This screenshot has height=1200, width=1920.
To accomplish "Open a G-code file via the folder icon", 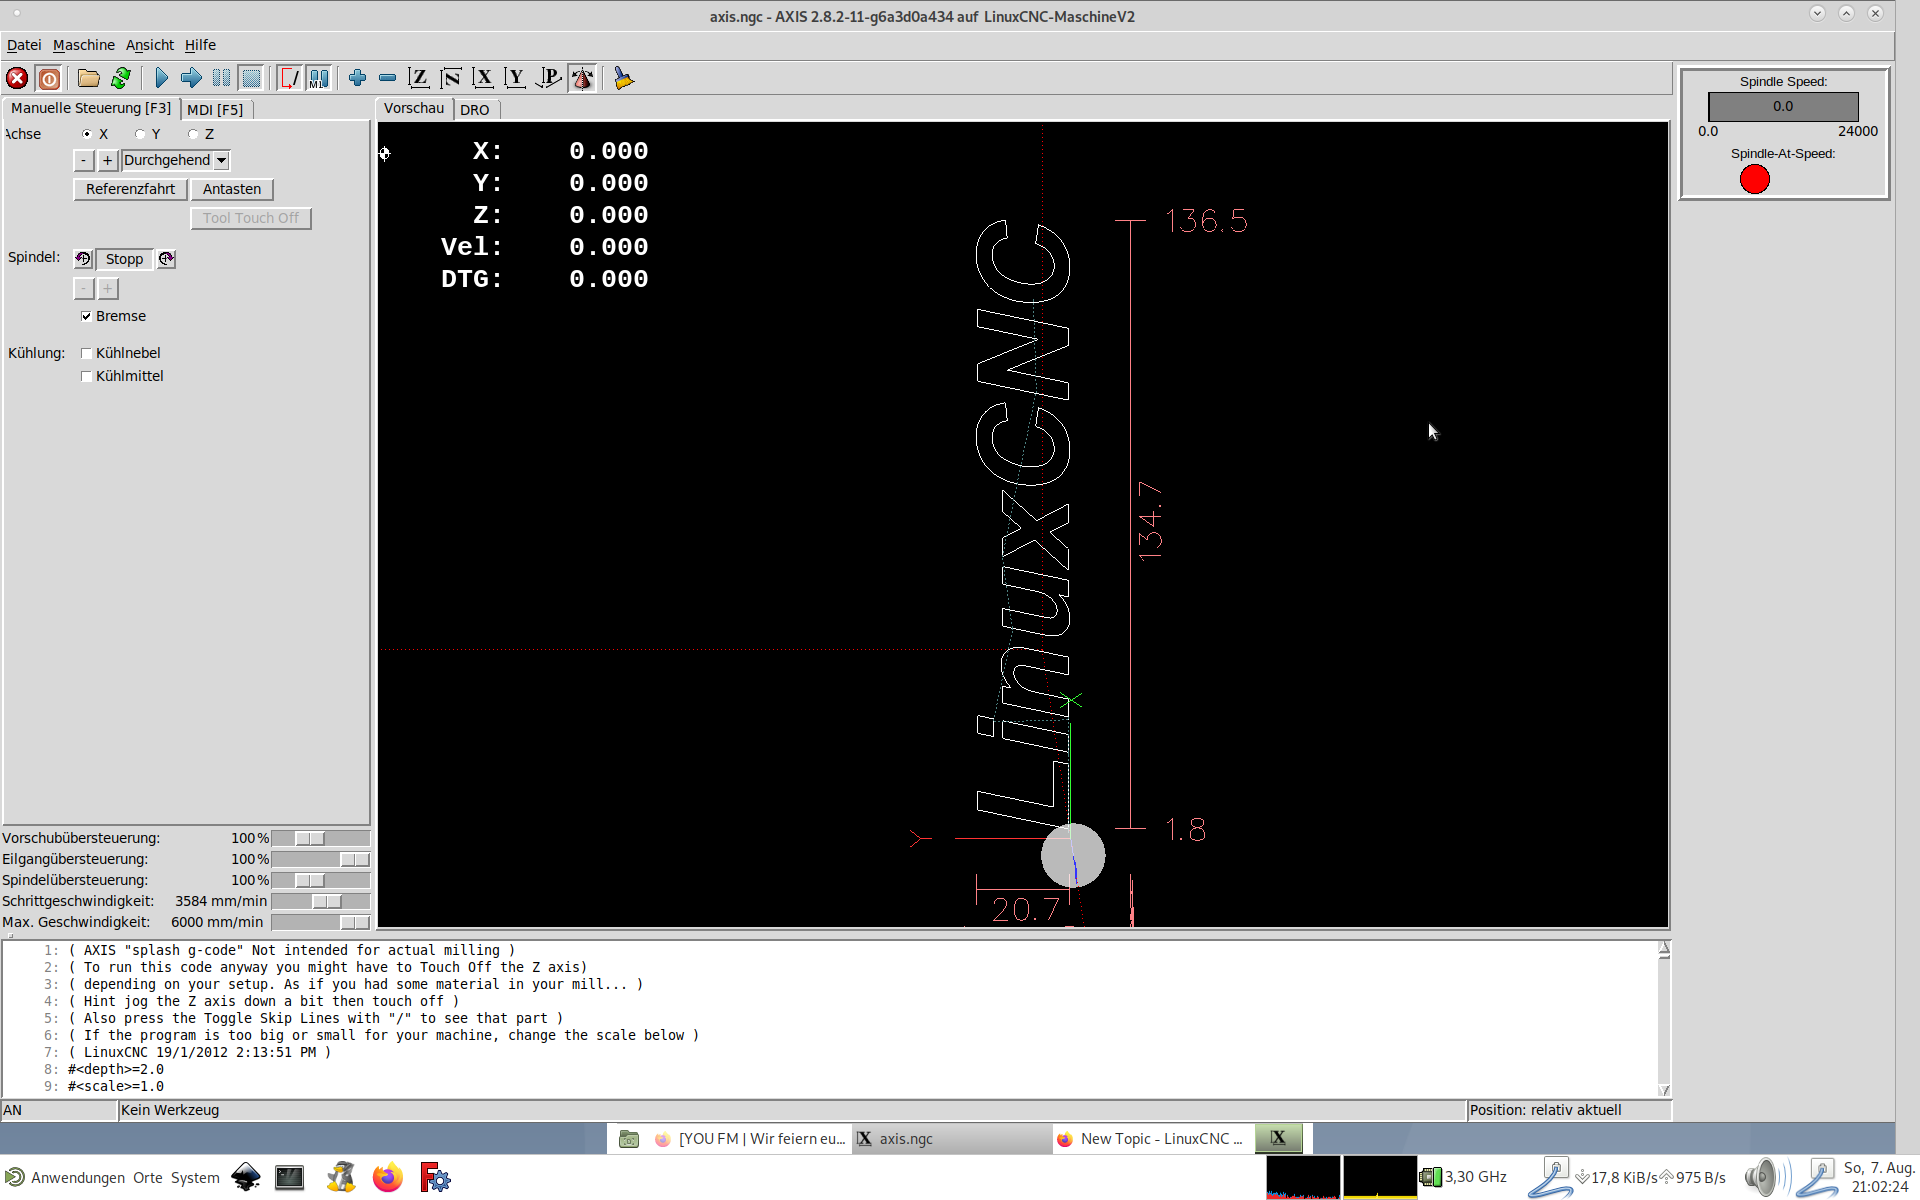I will click(x=89, y=78).
